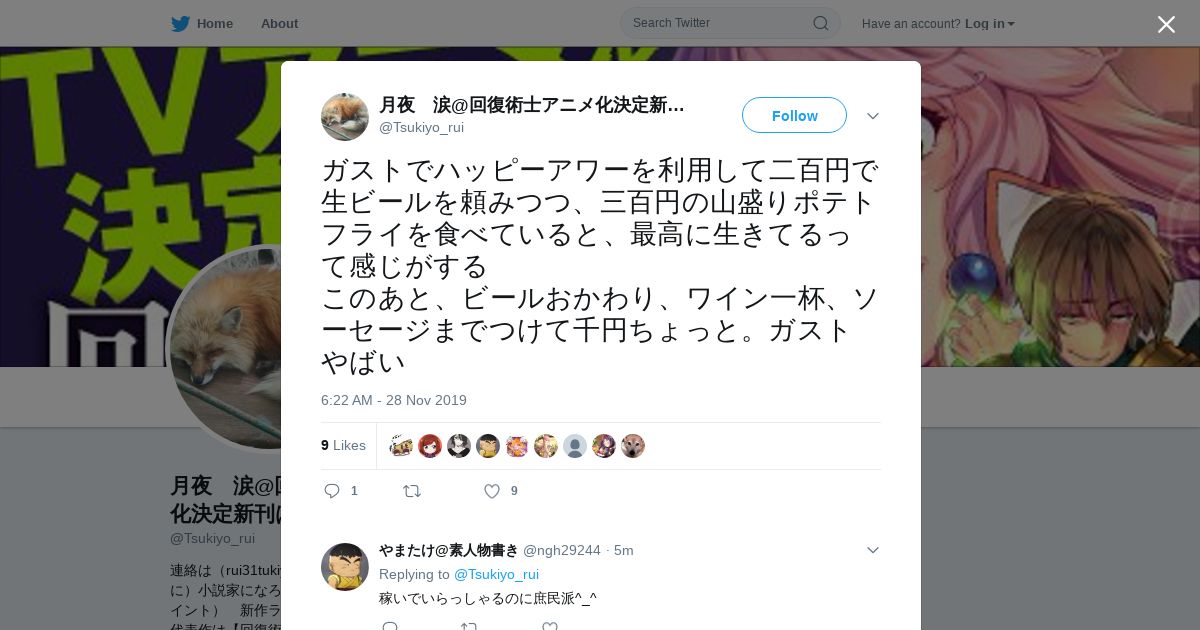Expand the tweet options chevron beside Follow
Image resolution: width=1200 pixels, height=630 pixels.
point(873,116)
